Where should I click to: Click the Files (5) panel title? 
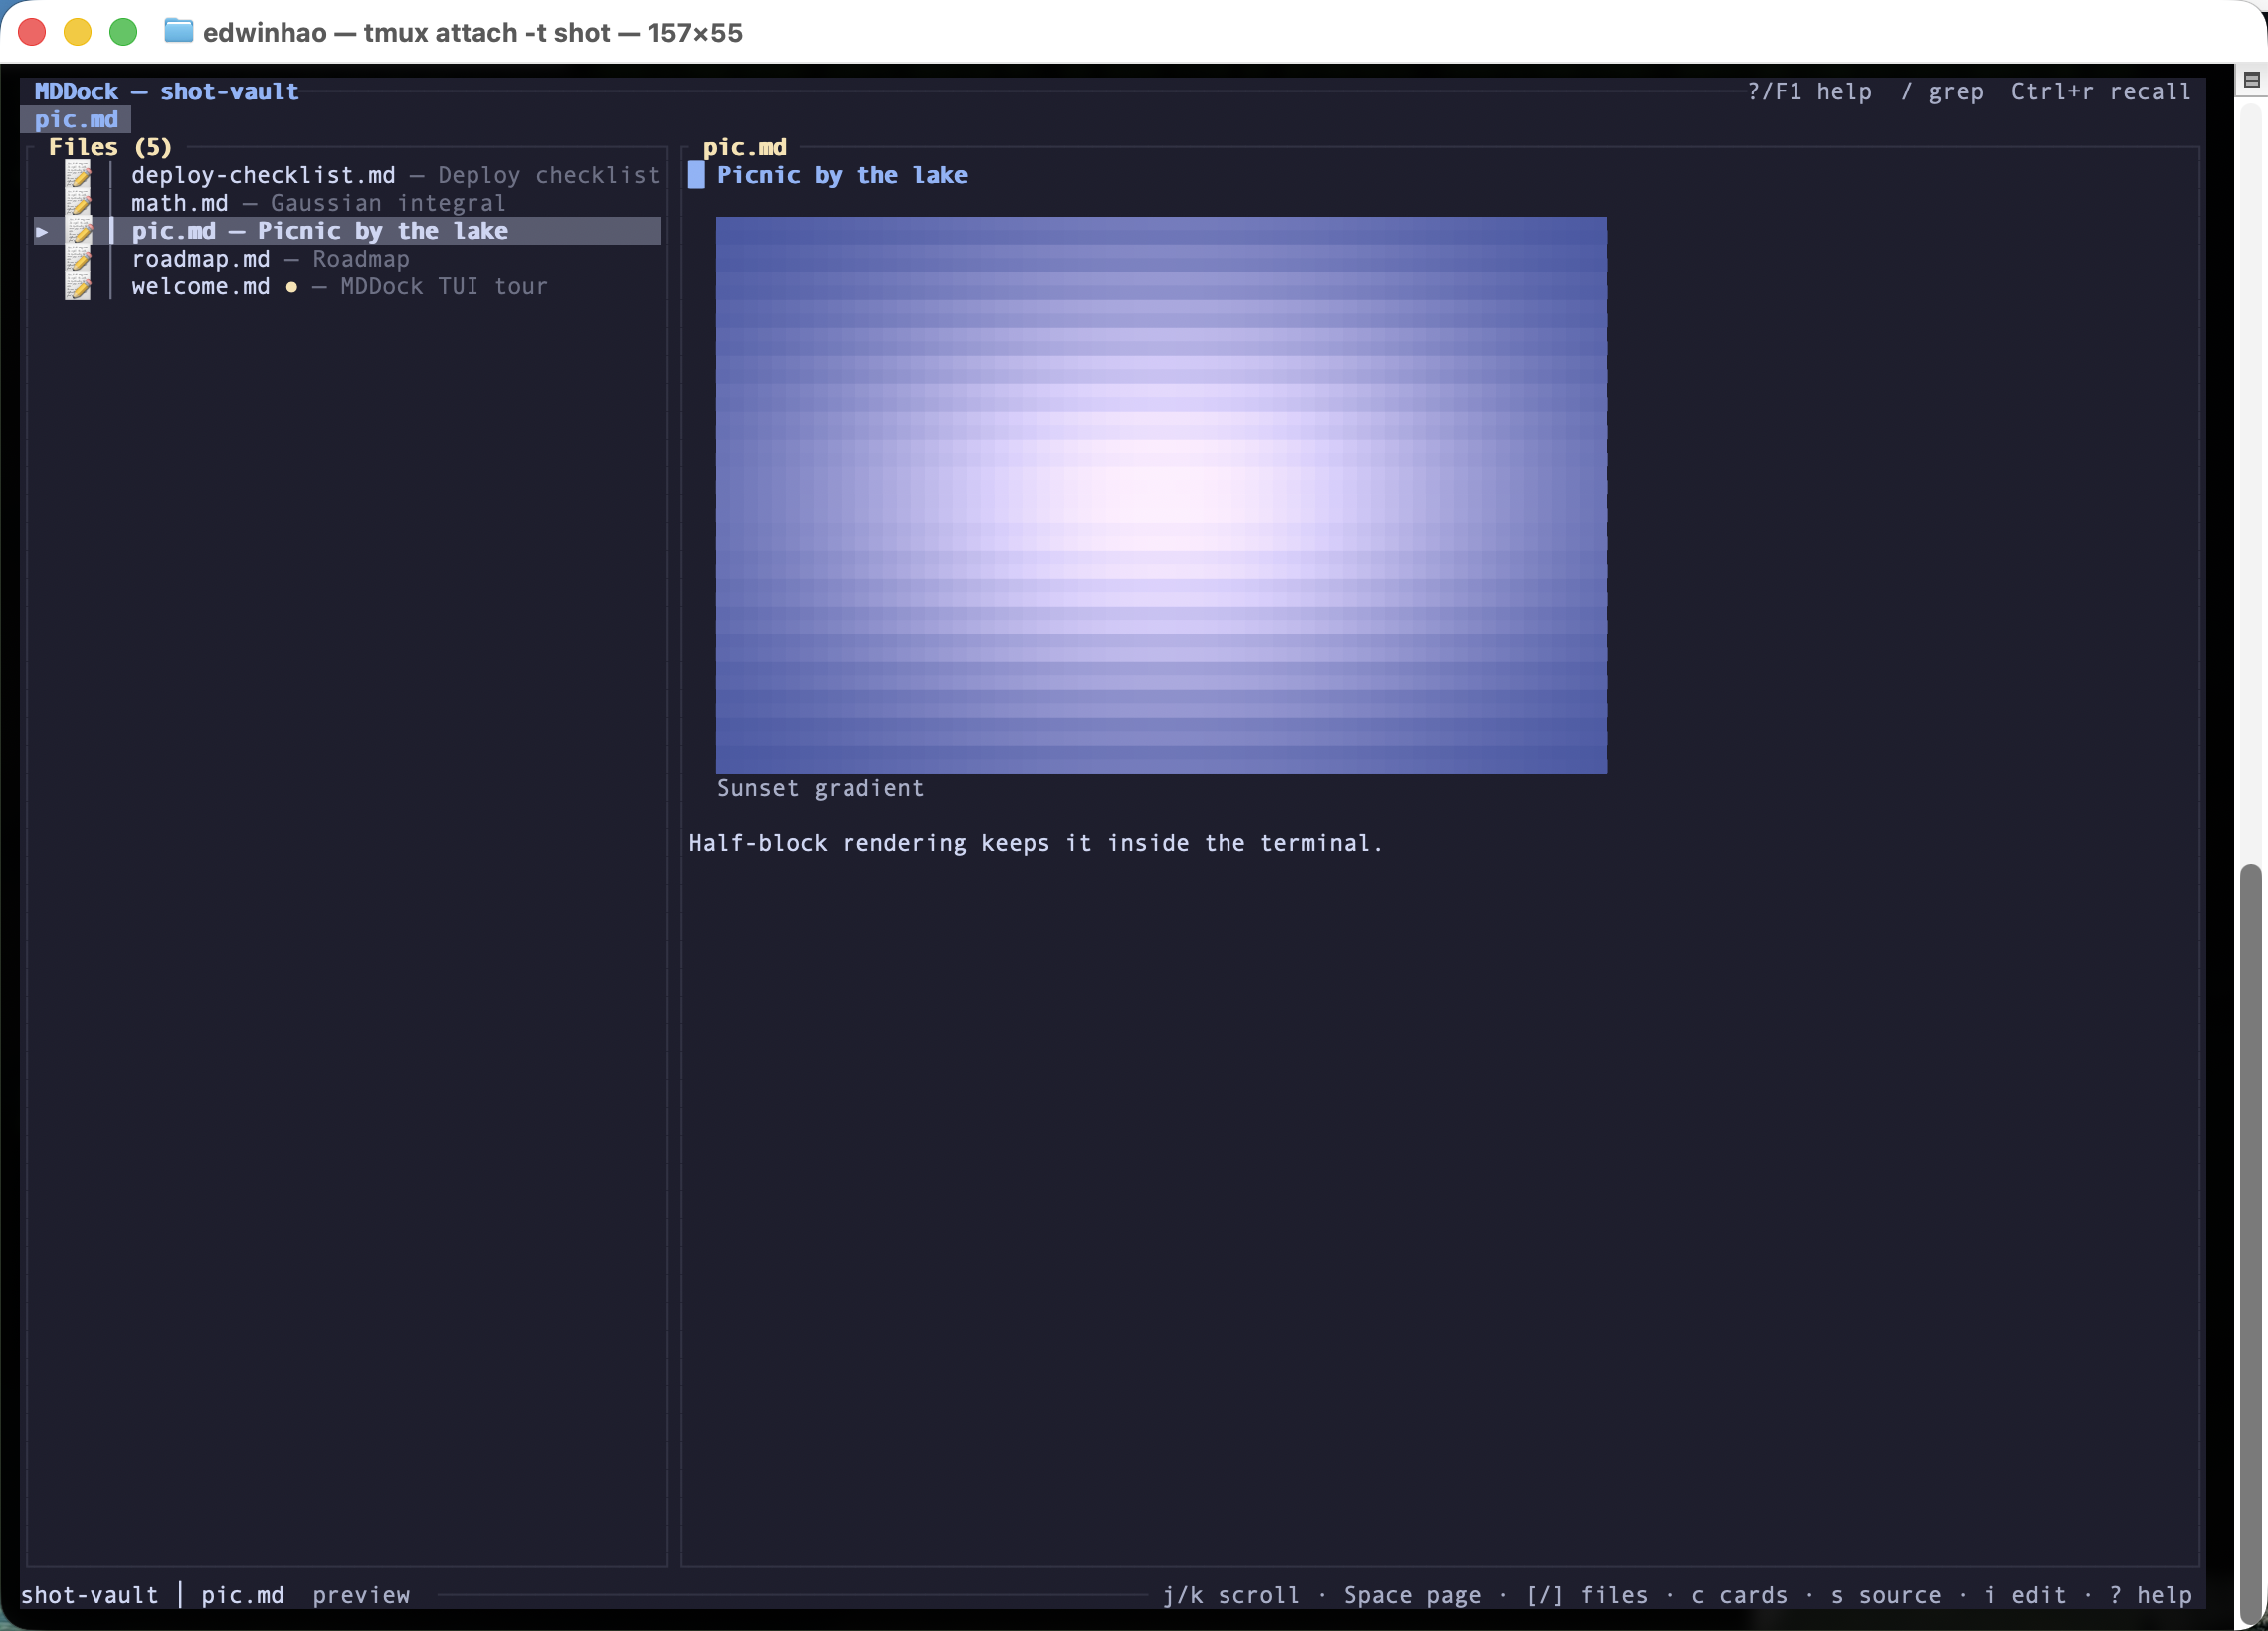(x=110, y=148)
